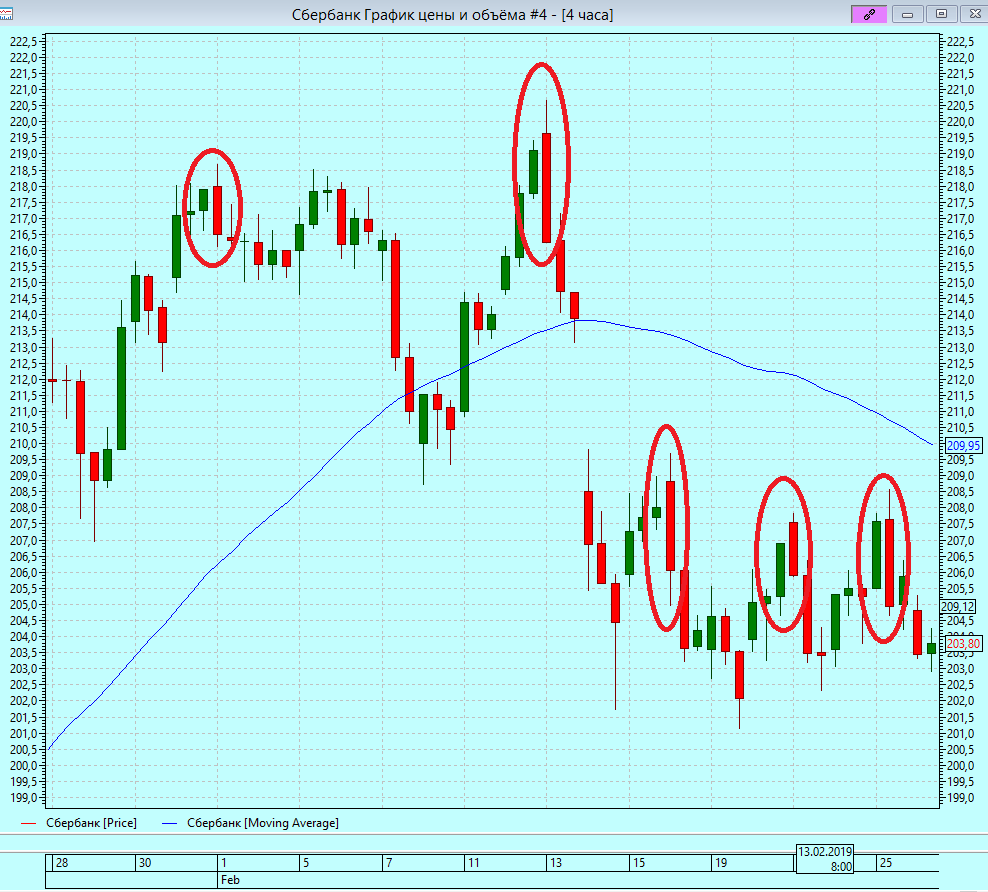Screen dimensions: 988x892
Task: Select the black 209,12 value label
Action: click(958, 607)
